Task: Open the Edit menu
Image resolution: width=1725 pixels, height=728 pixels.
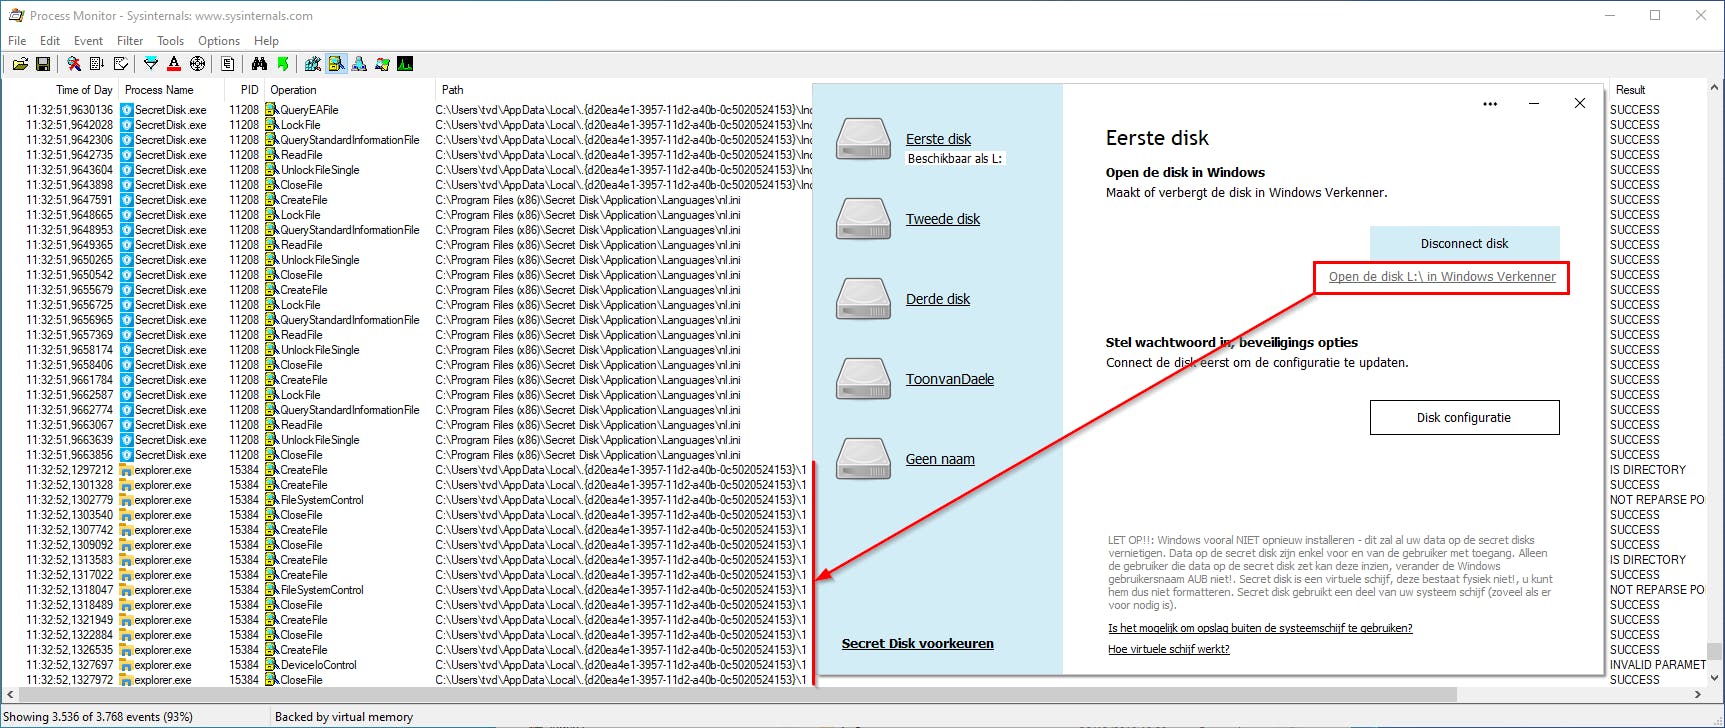Action: pos(50,41)
